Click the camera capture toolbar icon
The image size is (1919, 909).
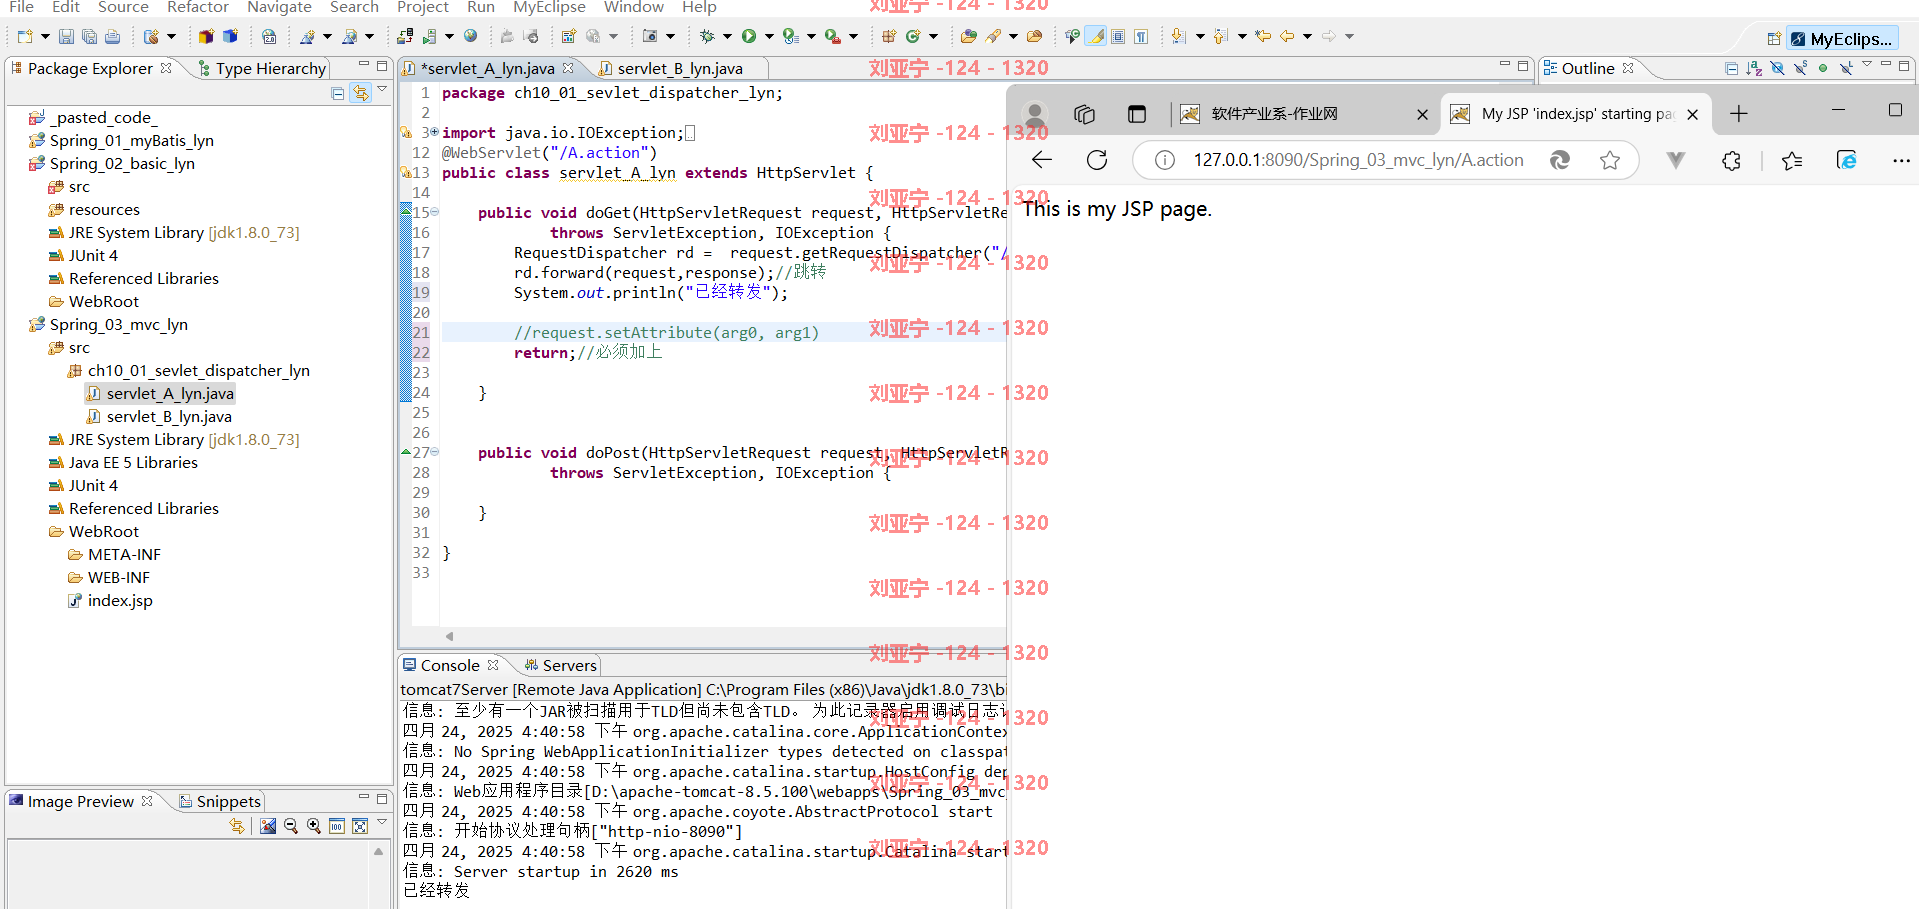[650, 37]
